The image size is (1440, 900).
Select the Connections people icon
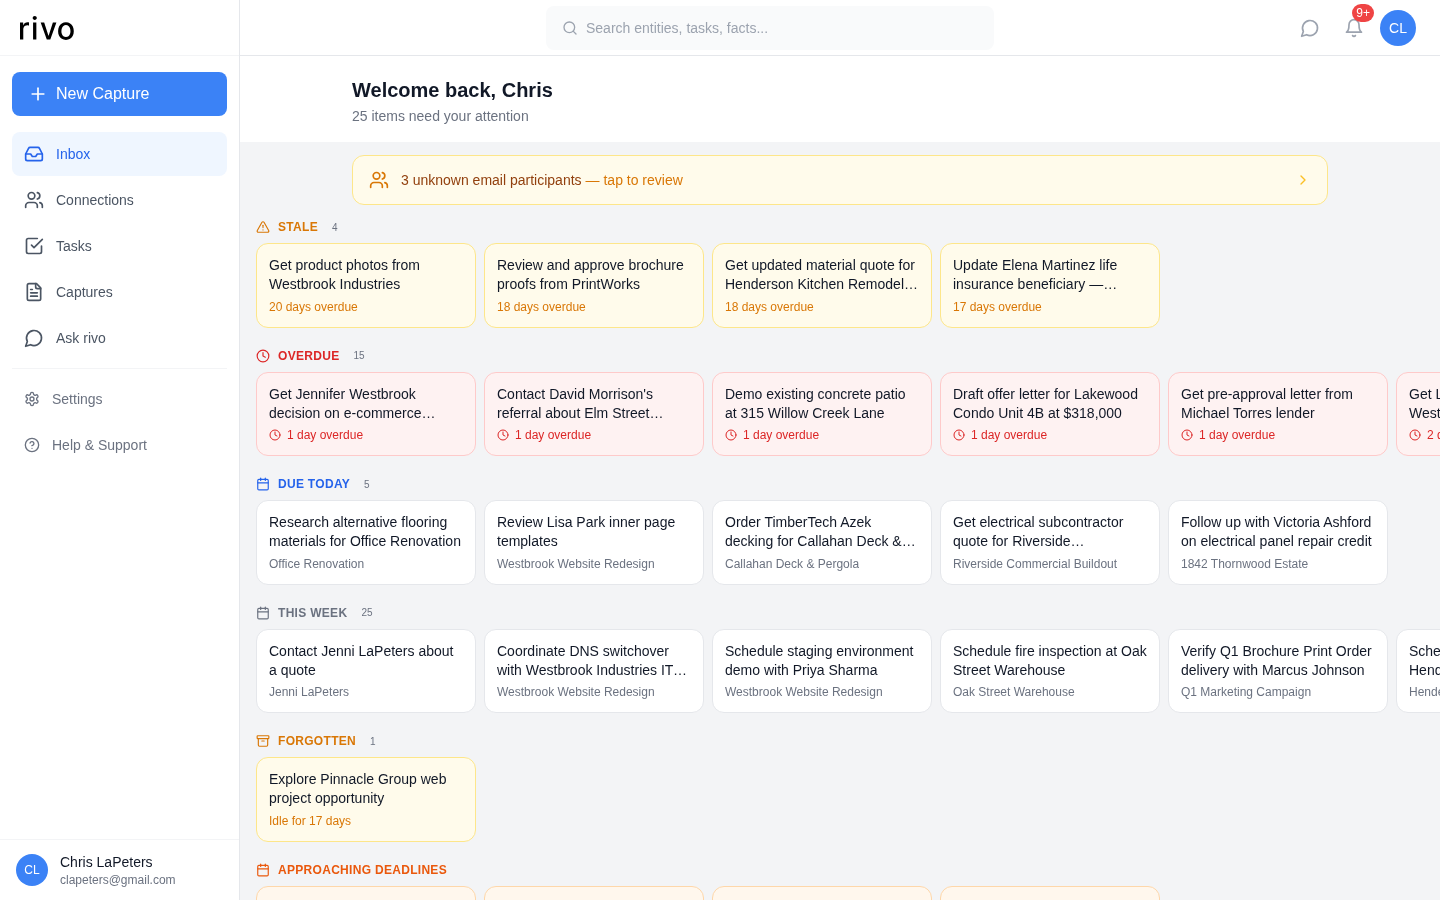point(34,200)
